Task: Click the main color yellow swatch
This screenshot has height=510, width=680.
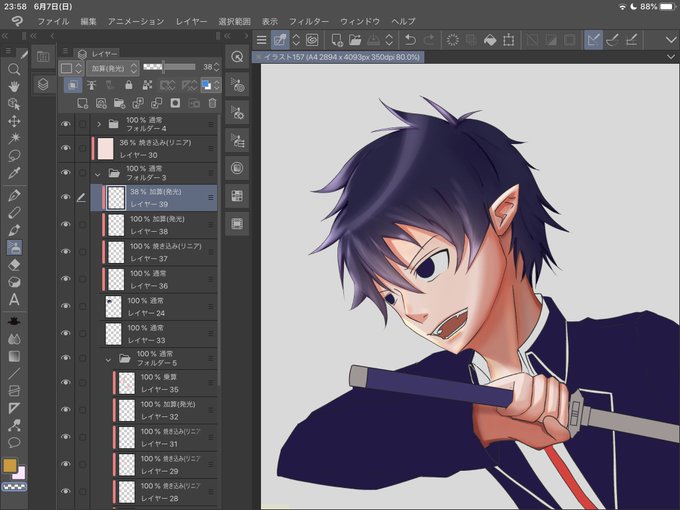Action: (10, 465)
